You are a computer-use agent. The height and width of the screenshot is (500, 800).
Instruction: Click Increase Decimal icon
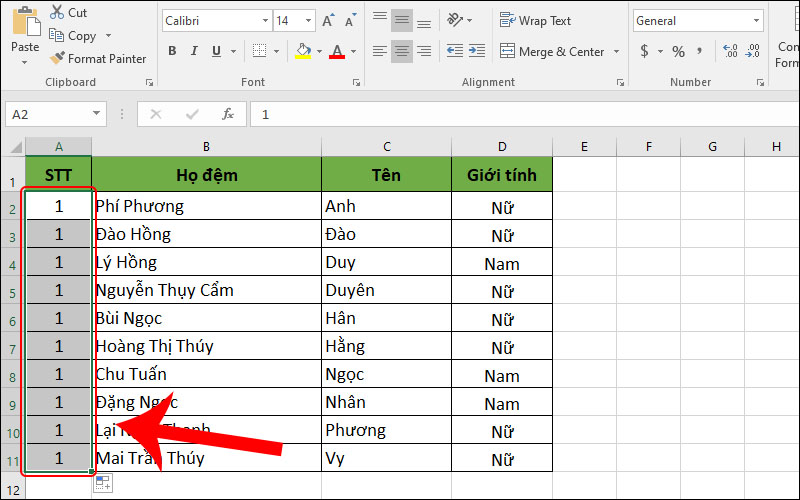pos(731,51)
